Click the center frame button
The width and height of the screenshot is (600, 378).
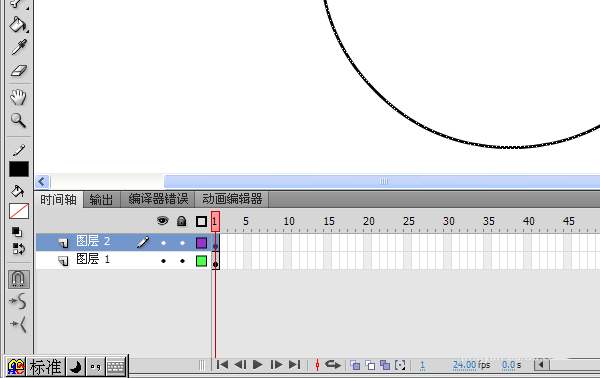pos(317,365)
